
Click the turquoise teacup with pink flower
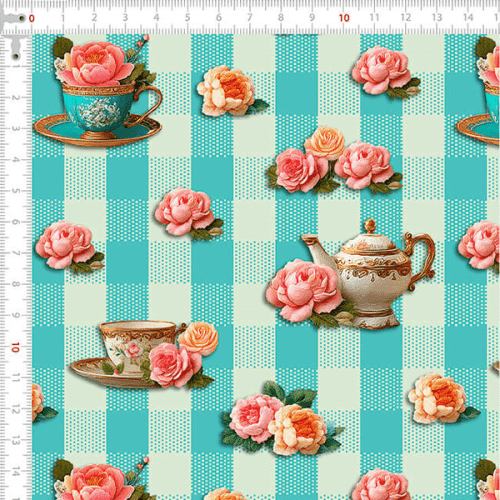click(x=98, y=92)
